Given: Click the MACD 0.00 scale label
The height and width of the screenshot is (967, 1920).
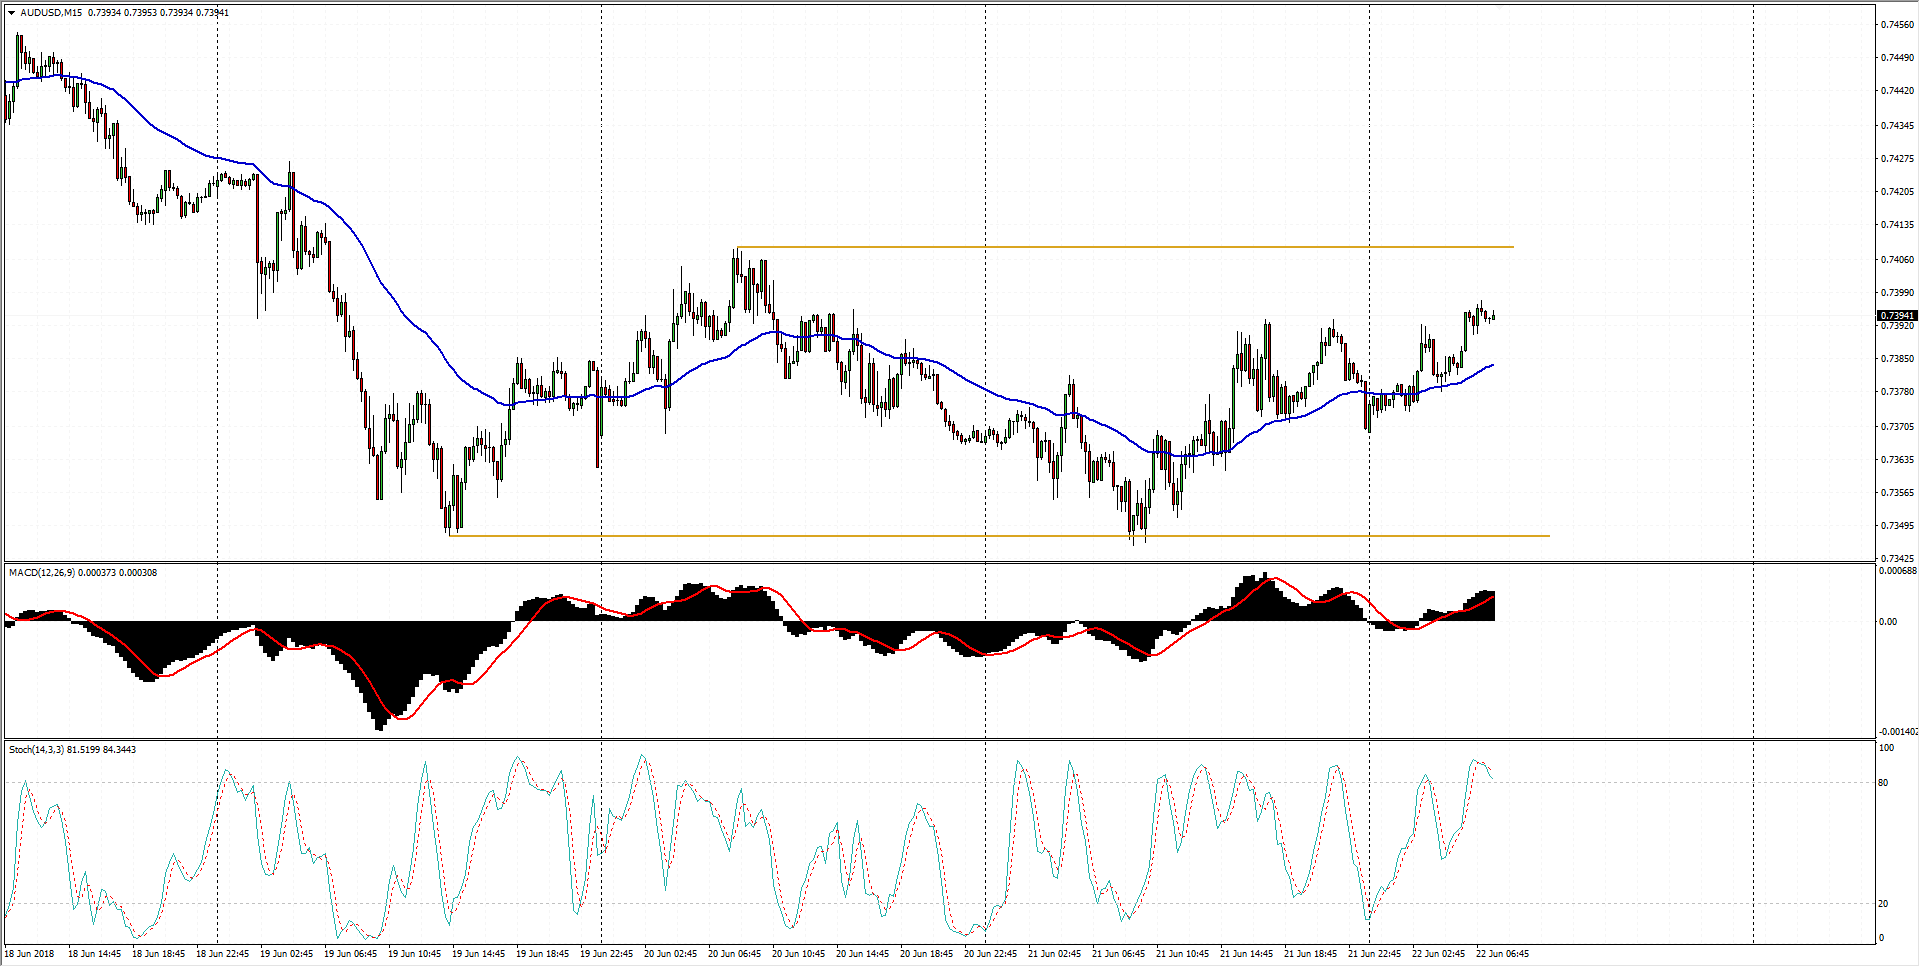Looking at the screenshot, I should (1888, 622).
